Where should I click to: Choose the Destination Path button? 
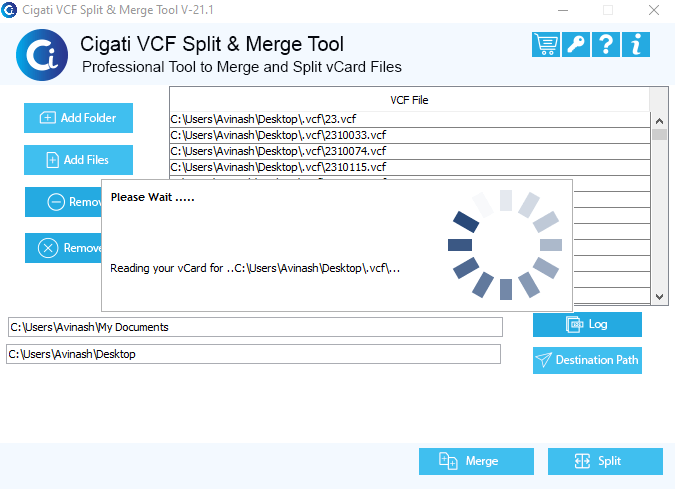pos(587,360)
